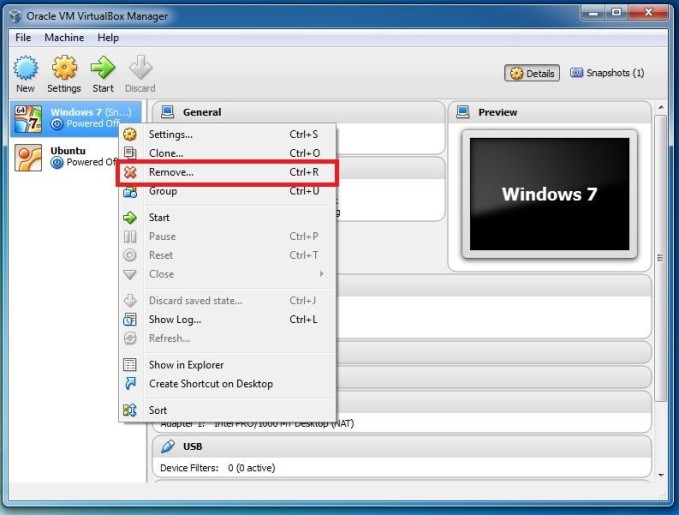Click the Show in Explorer icon
Viewport: 679px width, 515px height.
click(130, 365)
